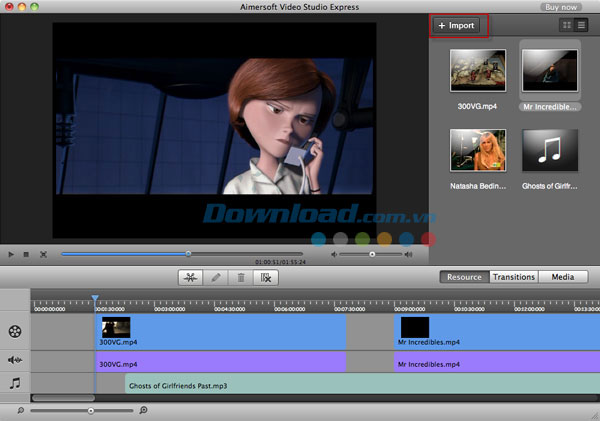
Task: Mute audio with the low-volume speaker icon
Action: [334, 254]
